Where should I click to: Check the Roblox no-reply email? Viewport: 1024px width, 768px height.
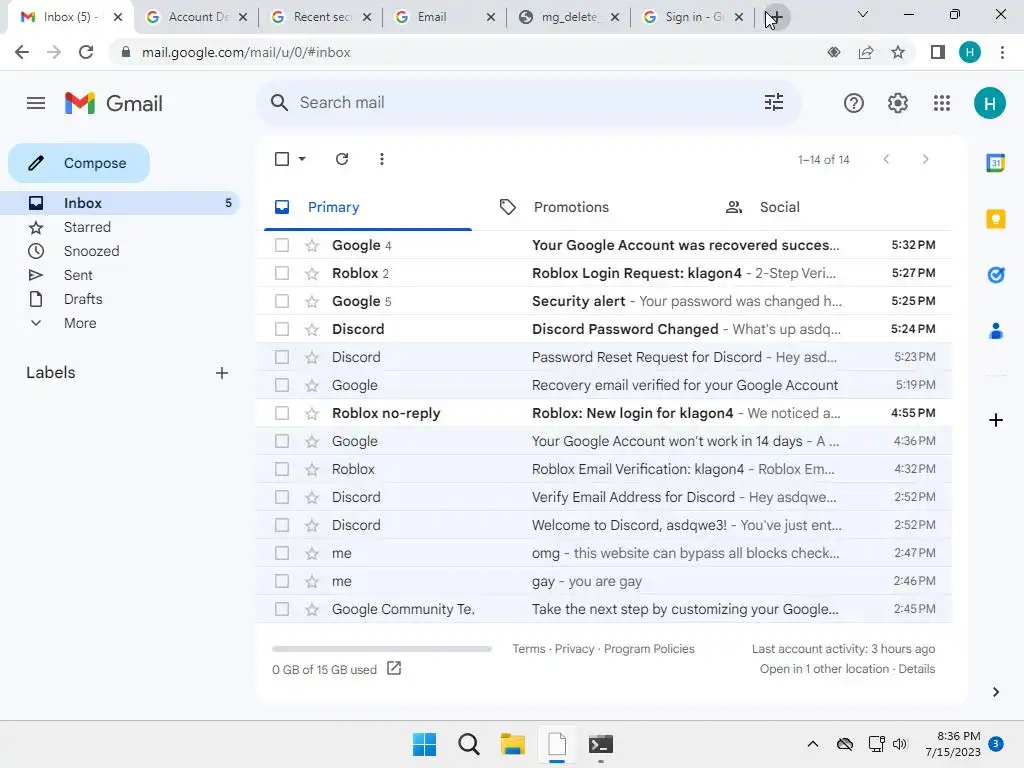282,414
